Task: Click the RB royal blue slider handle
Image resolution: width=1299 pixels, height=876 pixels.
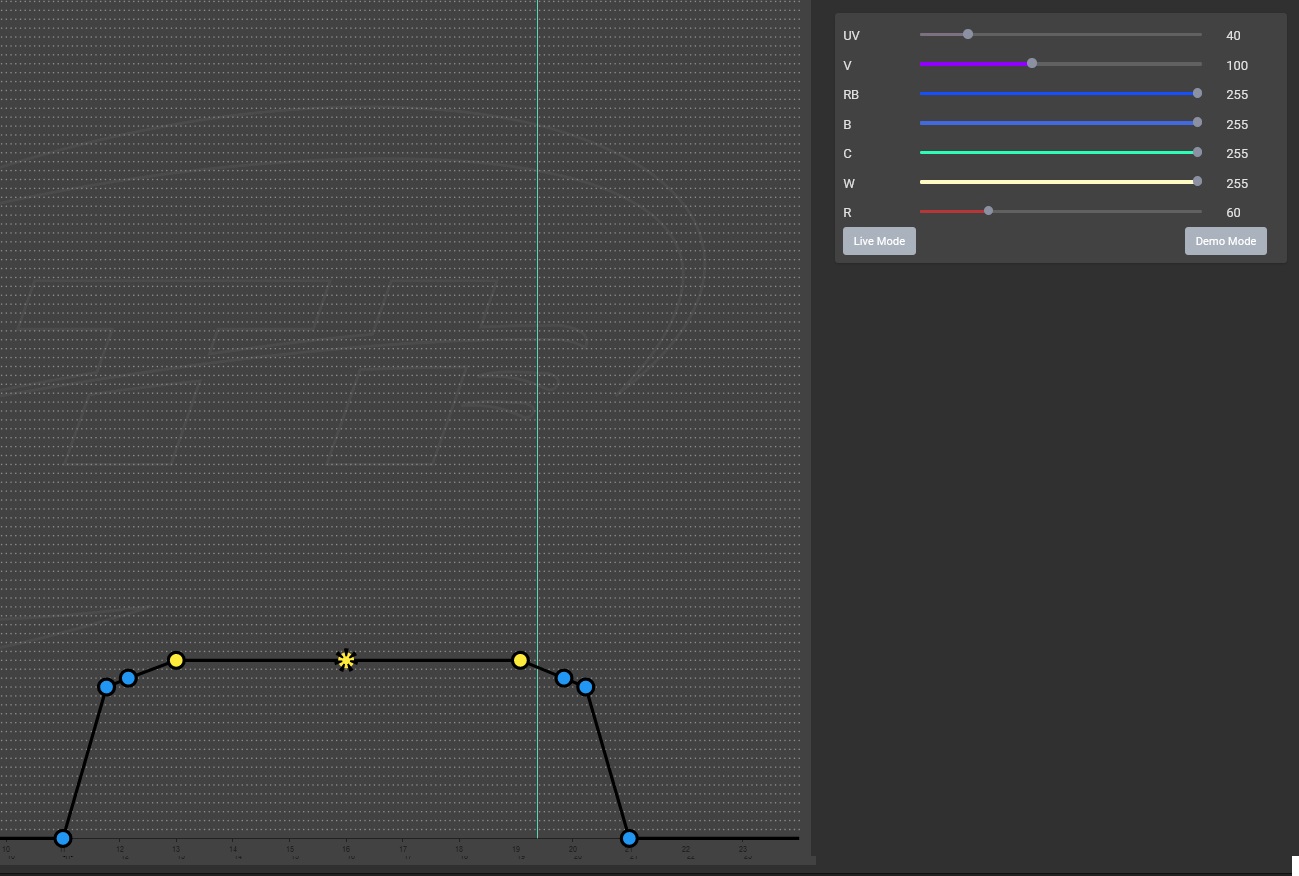Action: 1197,94
